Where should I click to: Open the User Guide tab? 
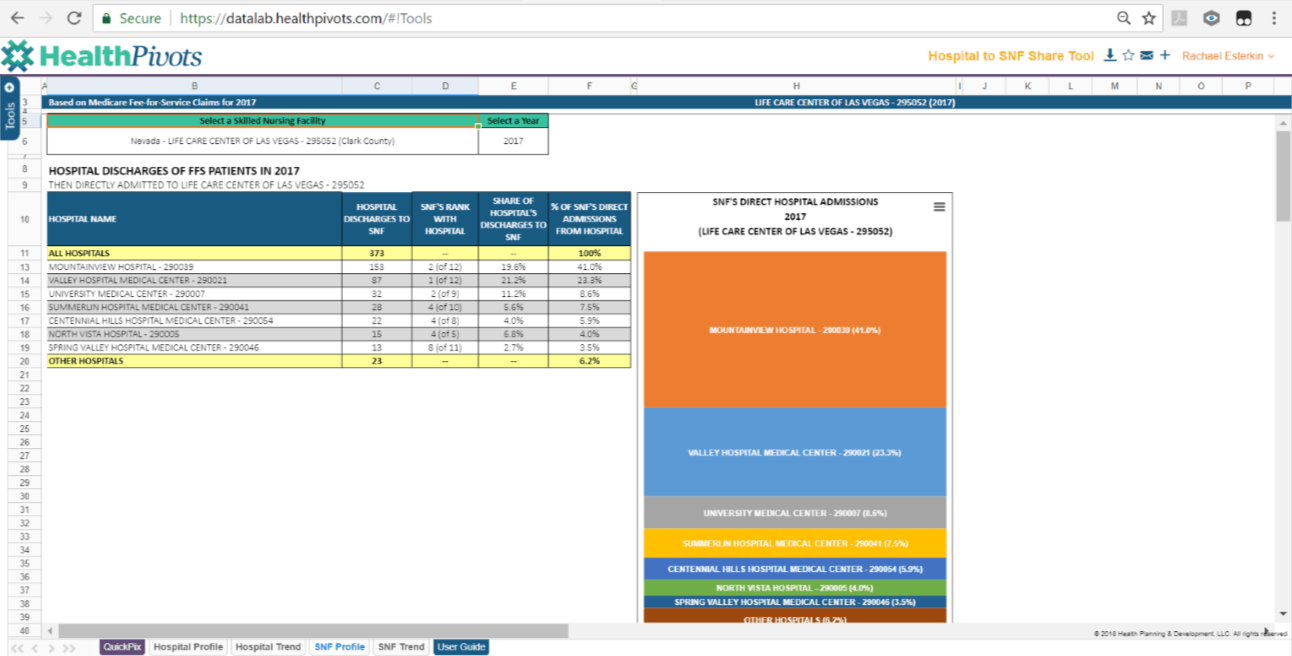(461, 647)
